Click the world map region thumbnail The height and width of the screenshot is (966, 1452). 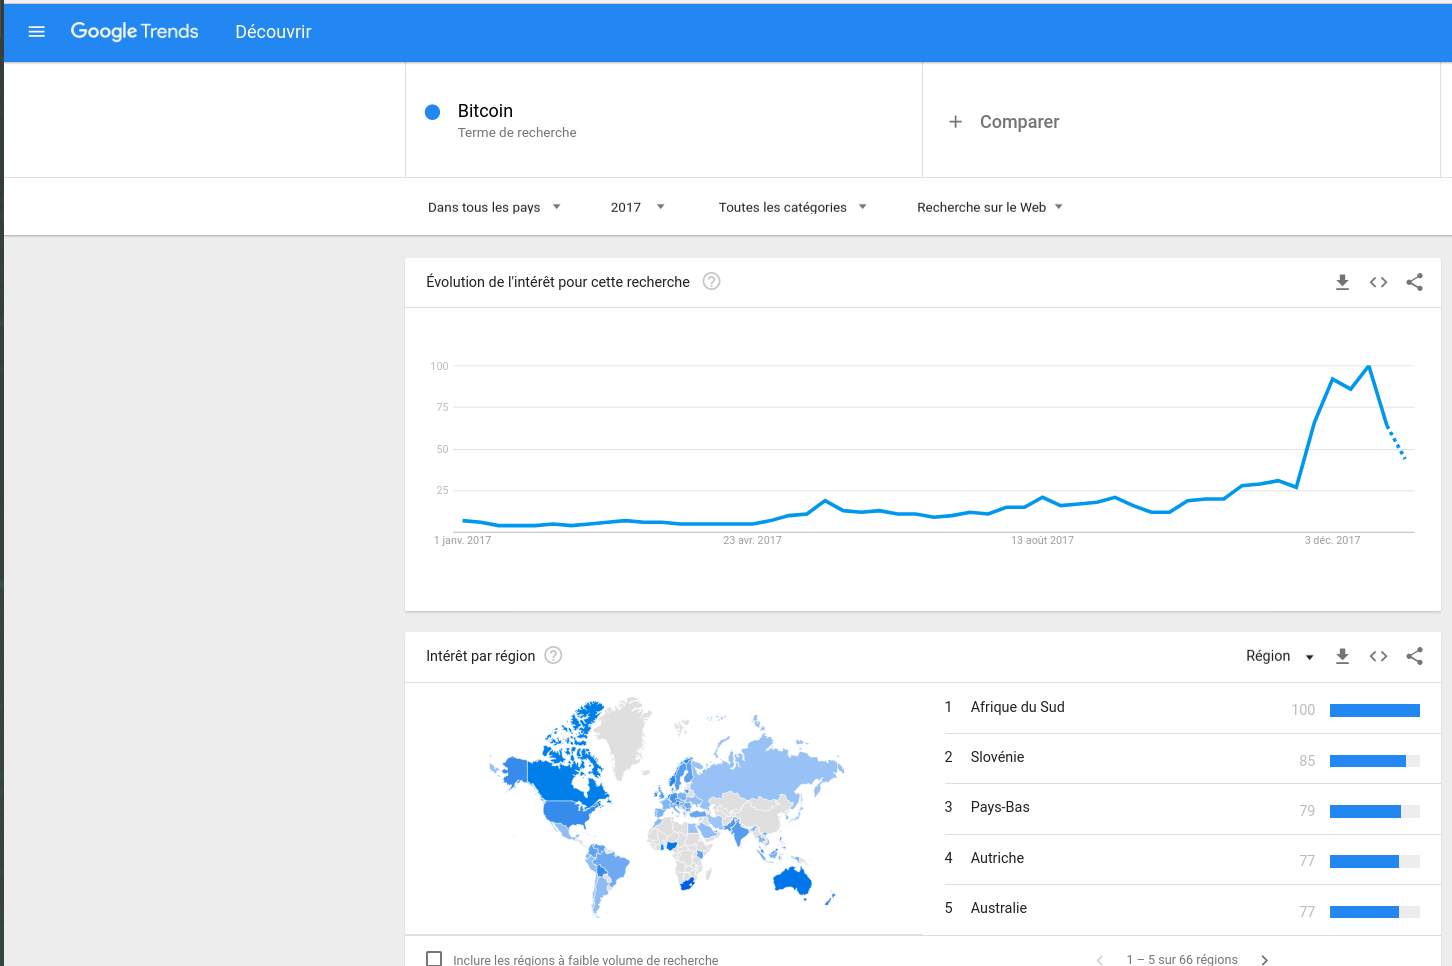click(x=666, y=807)
